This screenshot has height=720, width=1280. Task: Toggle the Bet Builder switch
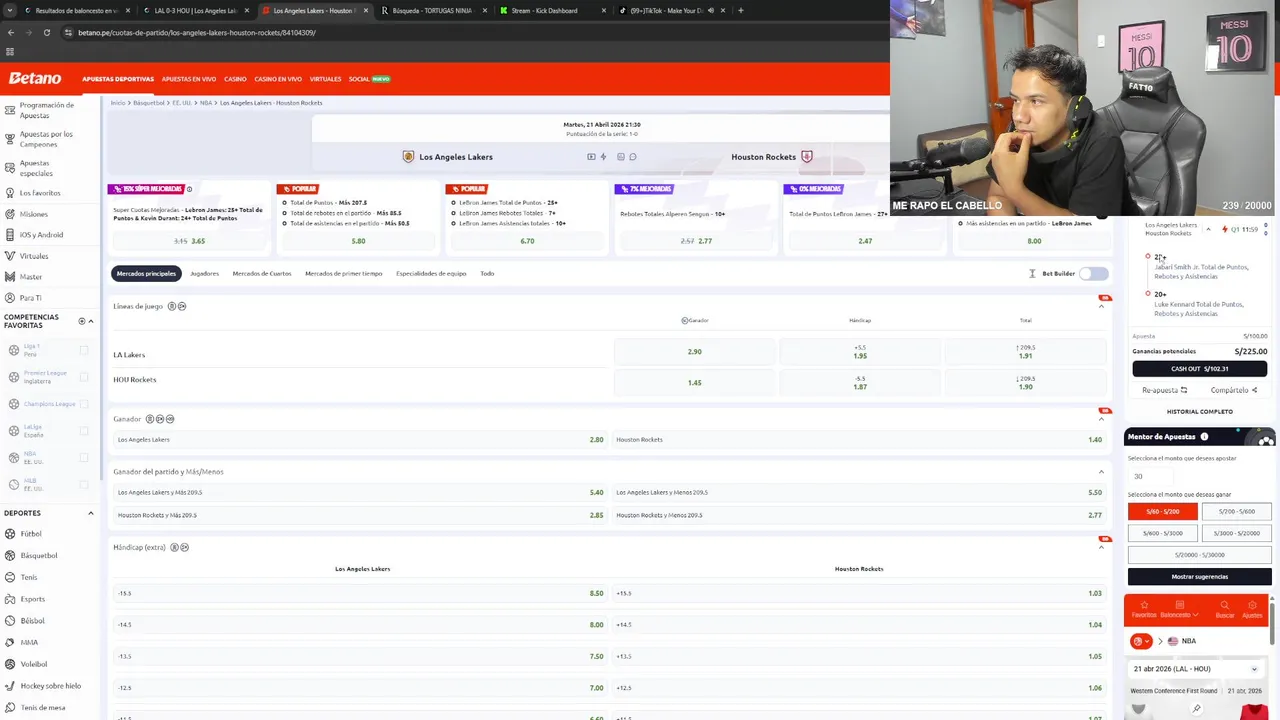click(x=1094, y=273)
